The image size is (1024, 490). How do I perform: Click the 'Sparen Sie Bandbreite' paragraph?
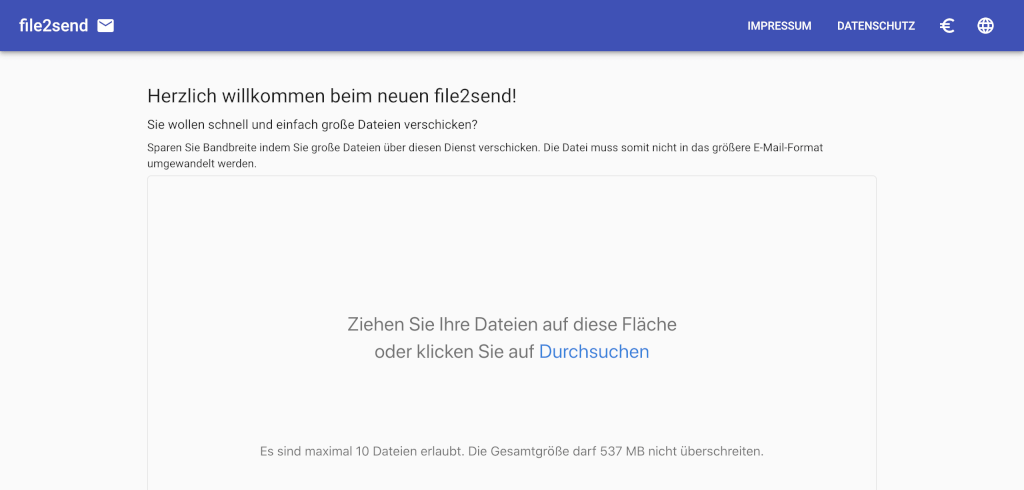pos(485,155)
